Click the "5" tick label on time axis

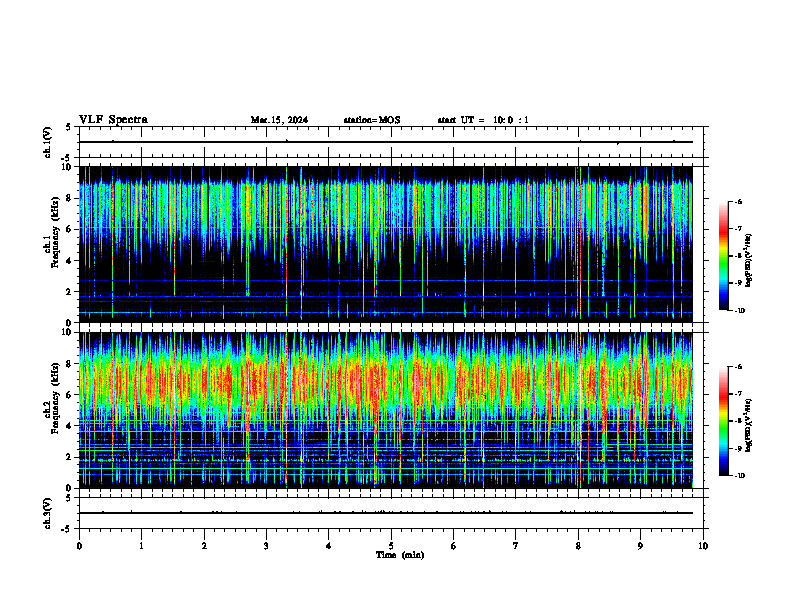click(391, 546)
